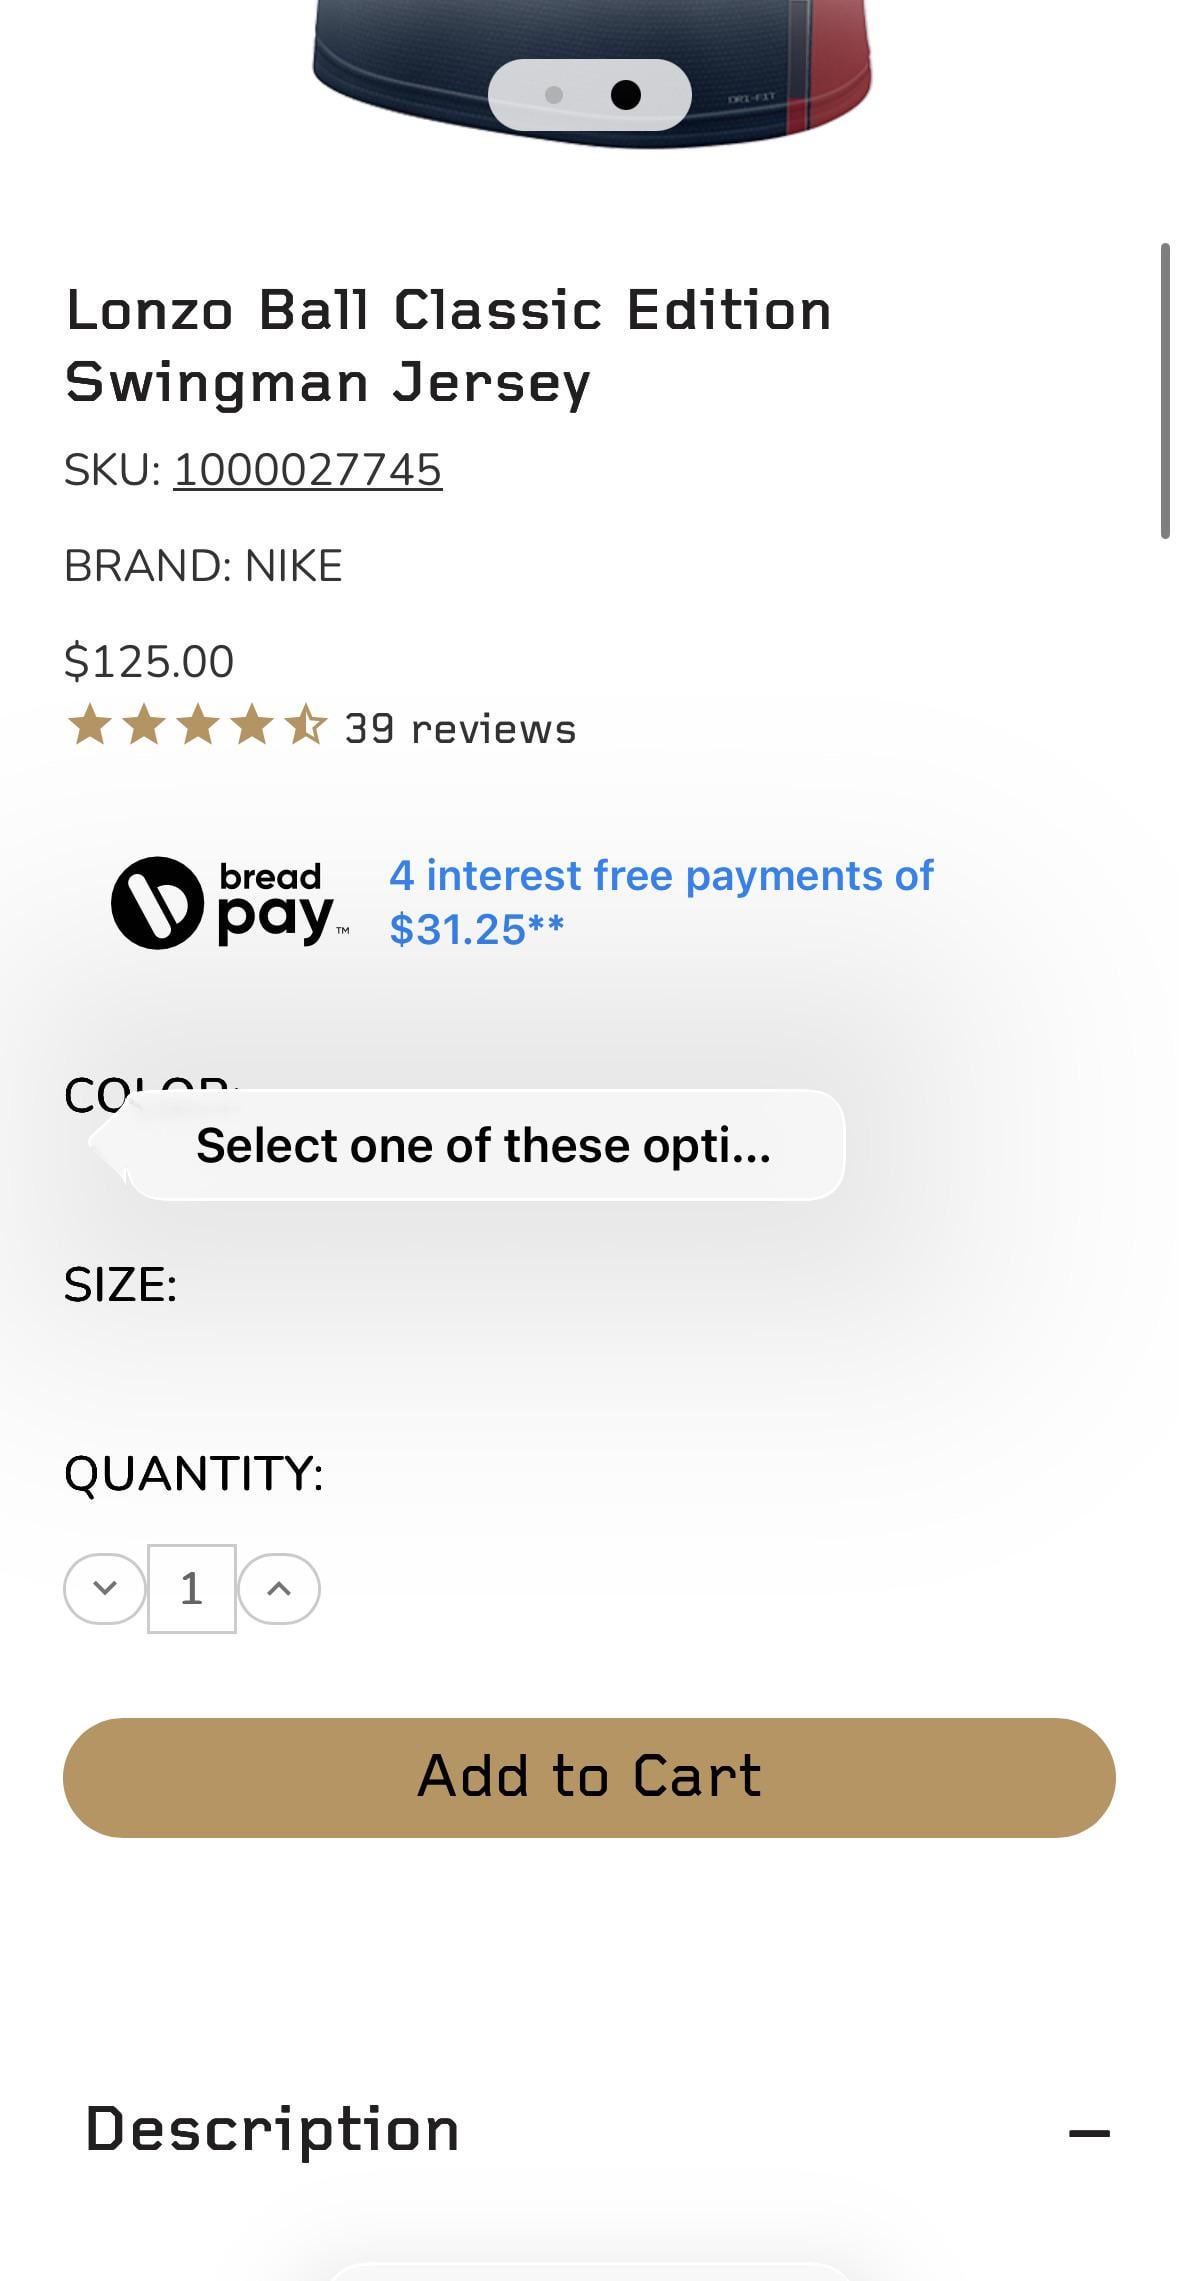Click the first gold rating star
The width and height of the screenshot is (1179, 2281).
[x=89, y=725]
